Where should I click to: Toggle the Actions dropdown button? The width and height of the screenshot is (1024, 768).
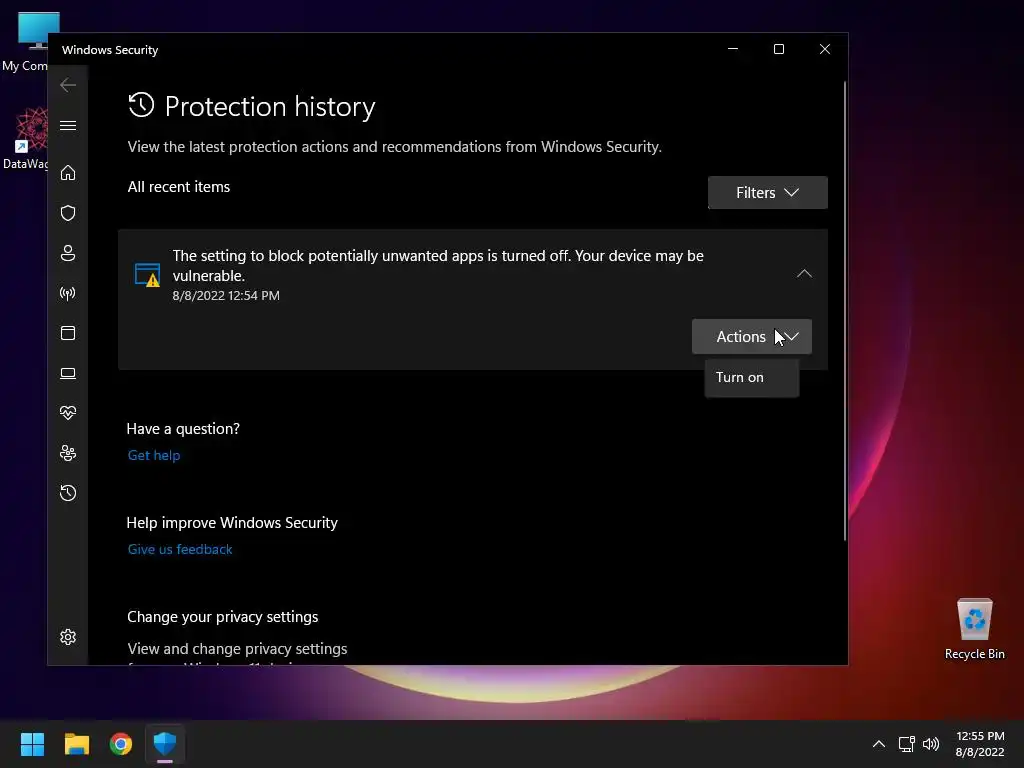(x=752, y=336)
